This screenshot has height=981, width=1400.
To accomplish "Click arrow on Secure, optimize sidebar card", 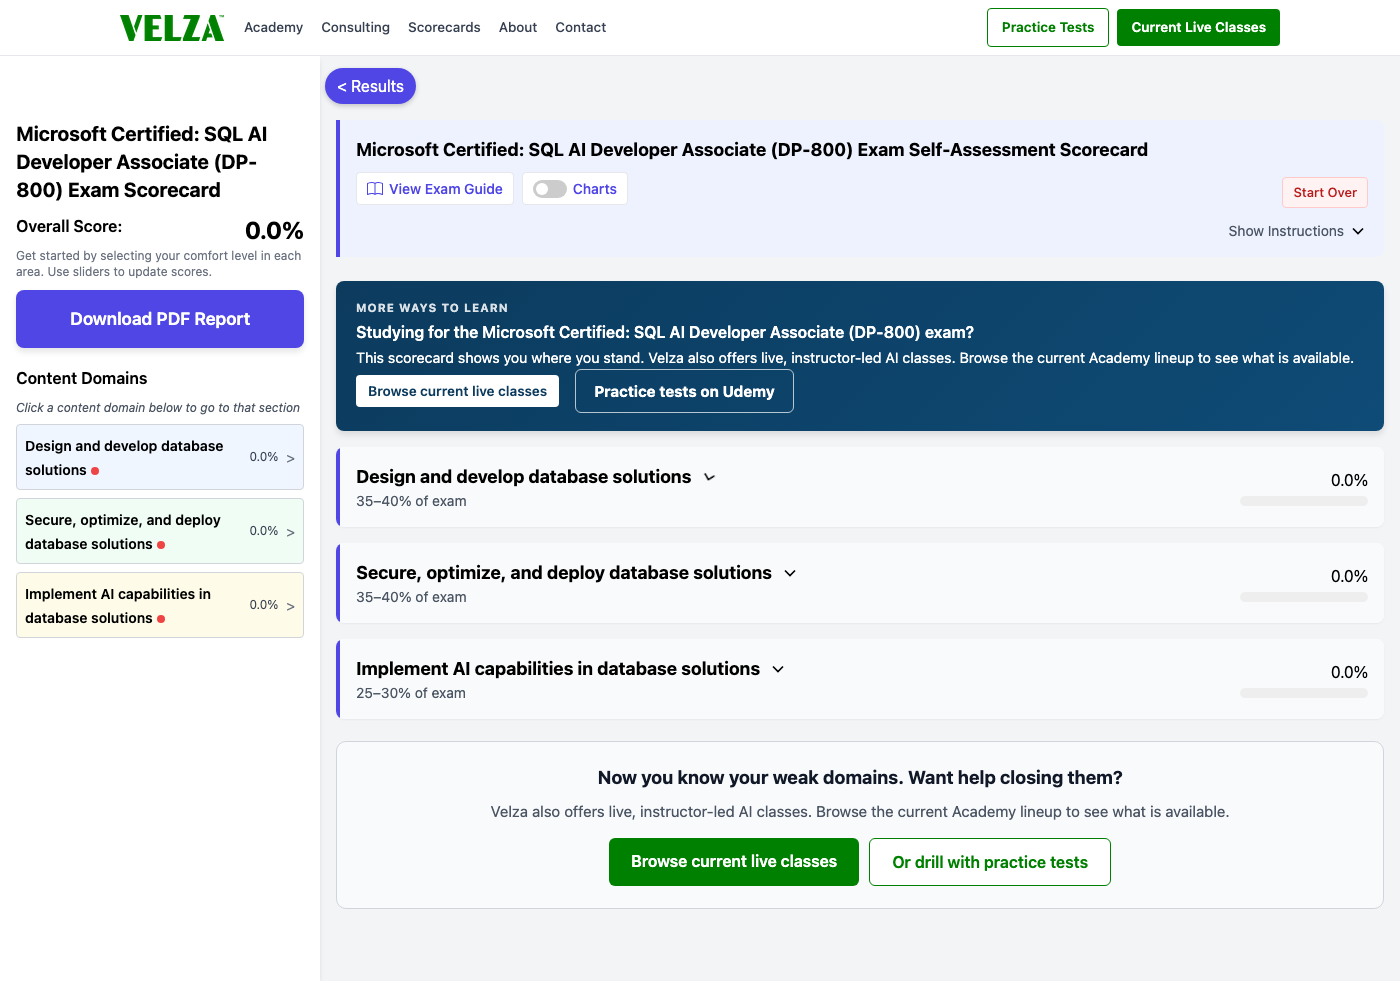I will point(291,532).
